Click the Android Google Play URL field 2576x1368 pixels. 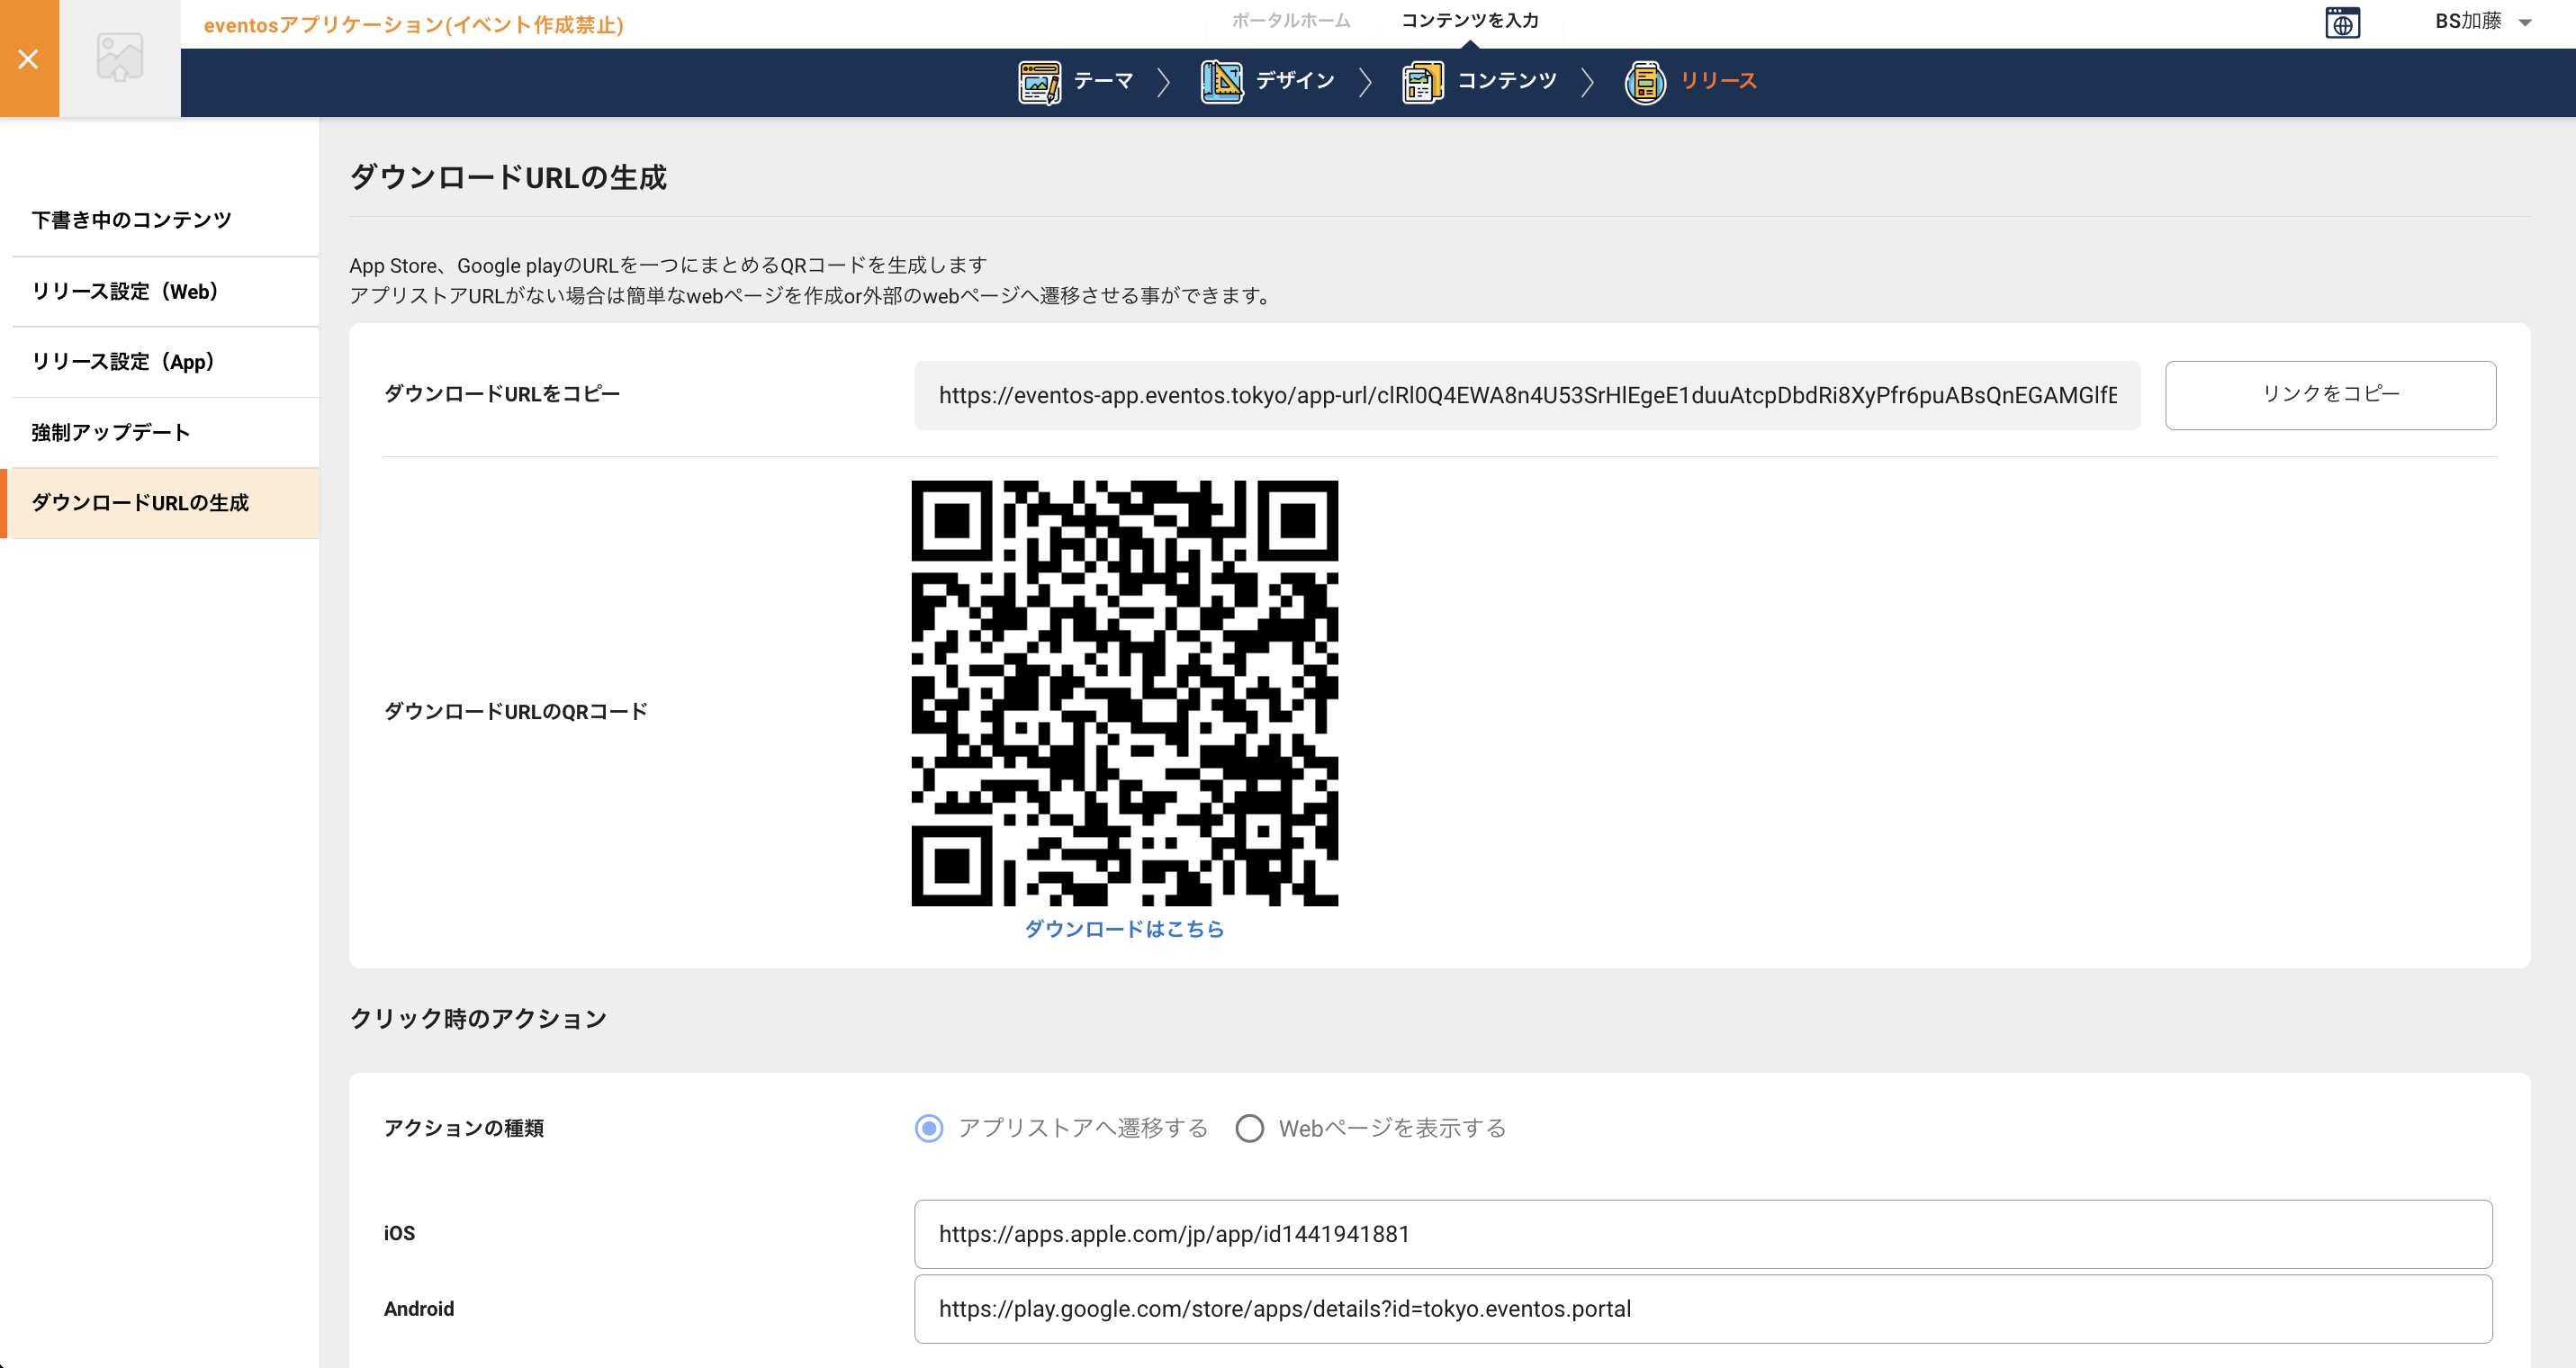click(1702, 1309)
